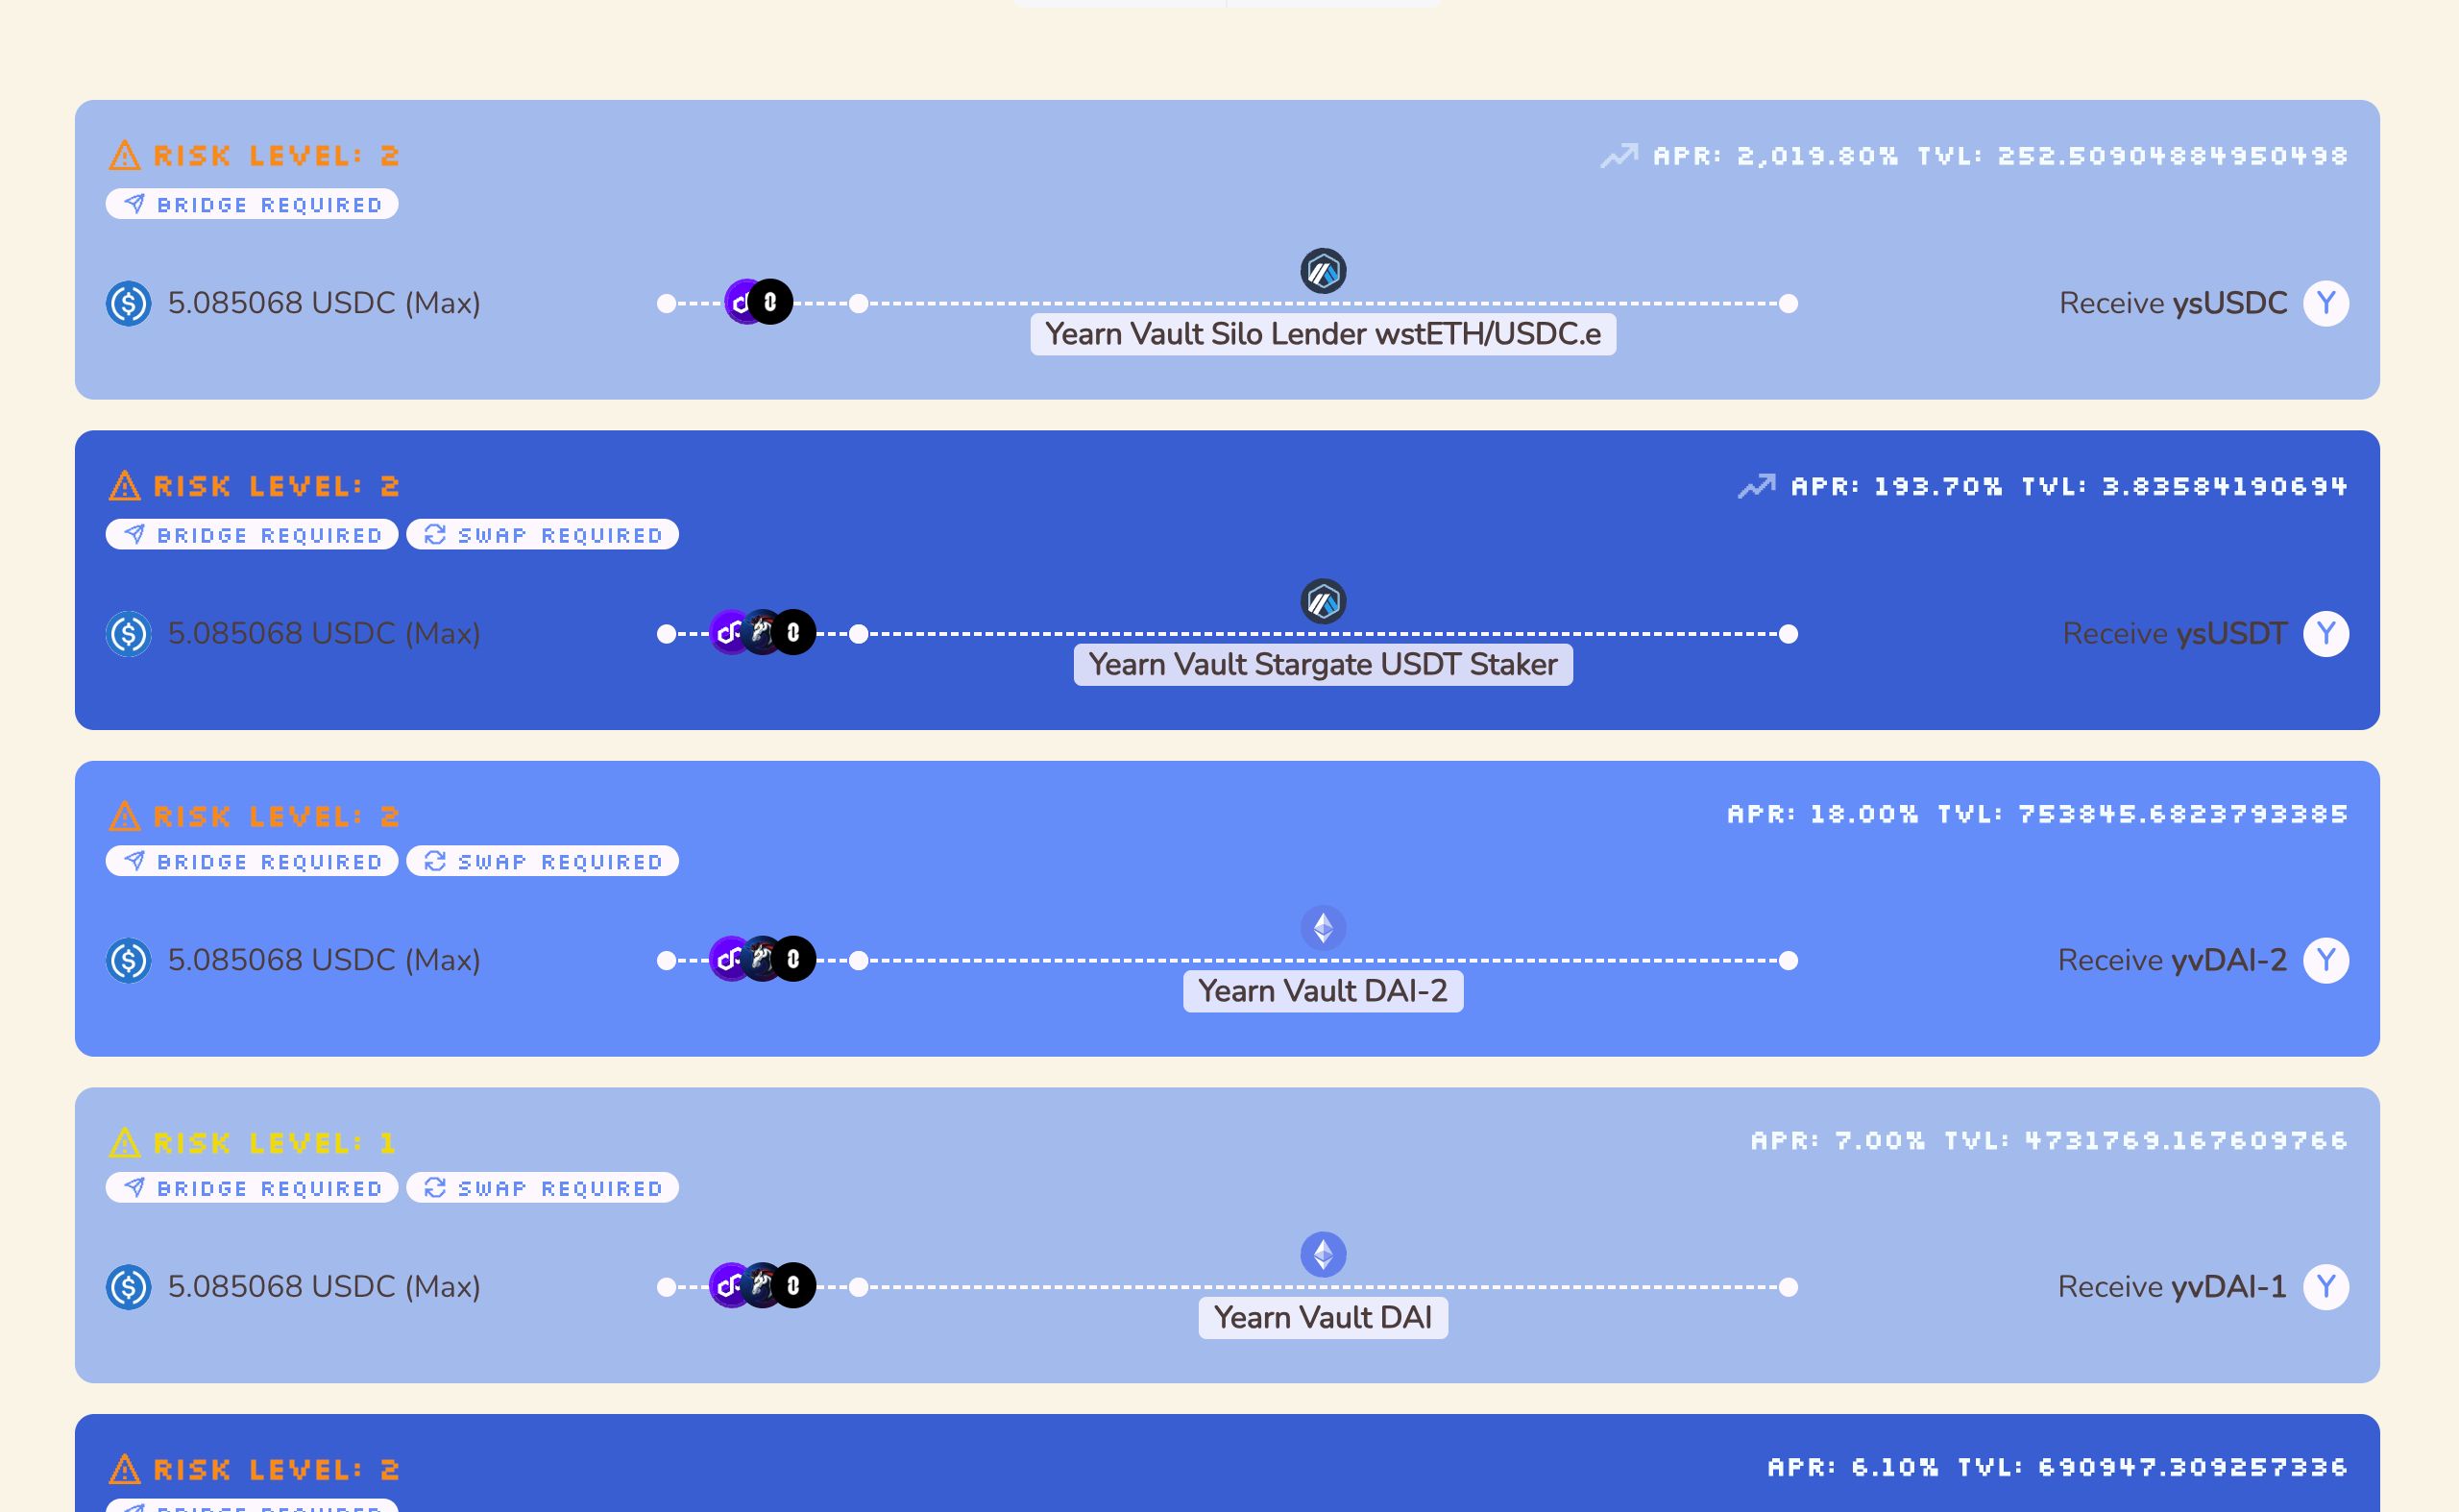
Task: Click the USDC coin icon in the ysUSDC route
Action: coord(128,303)
